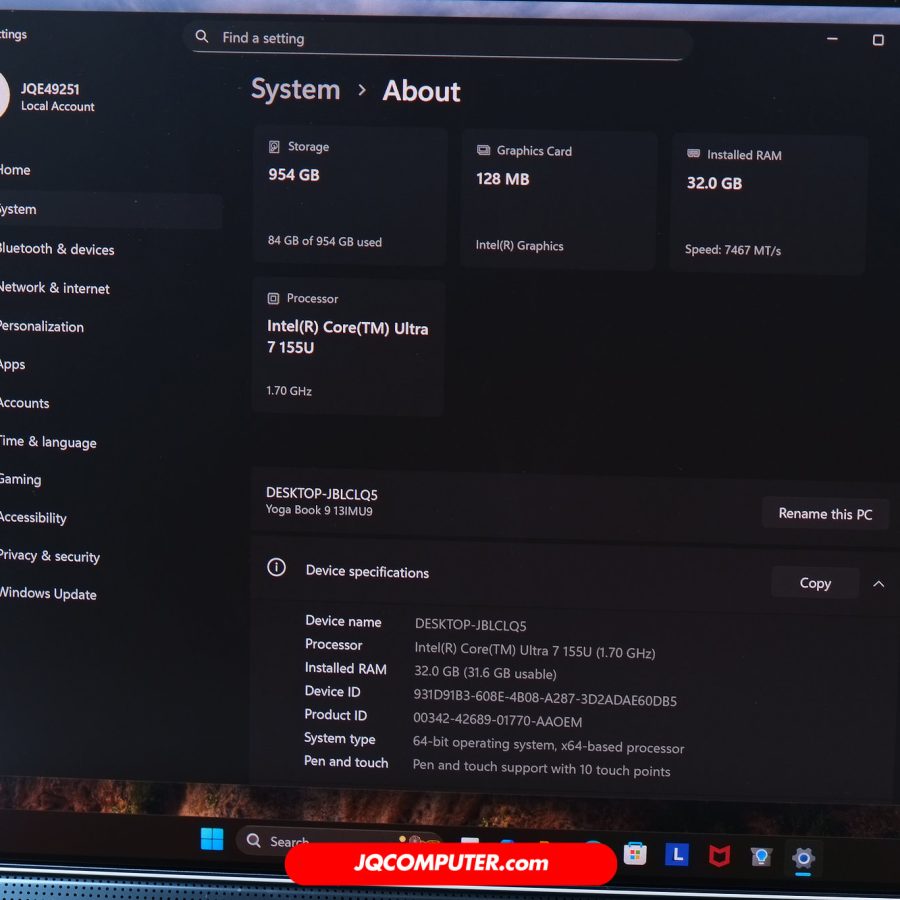This screenshot has width=900, height=900.
Task: Copy the device specifications
Action: tap(814, 583)
